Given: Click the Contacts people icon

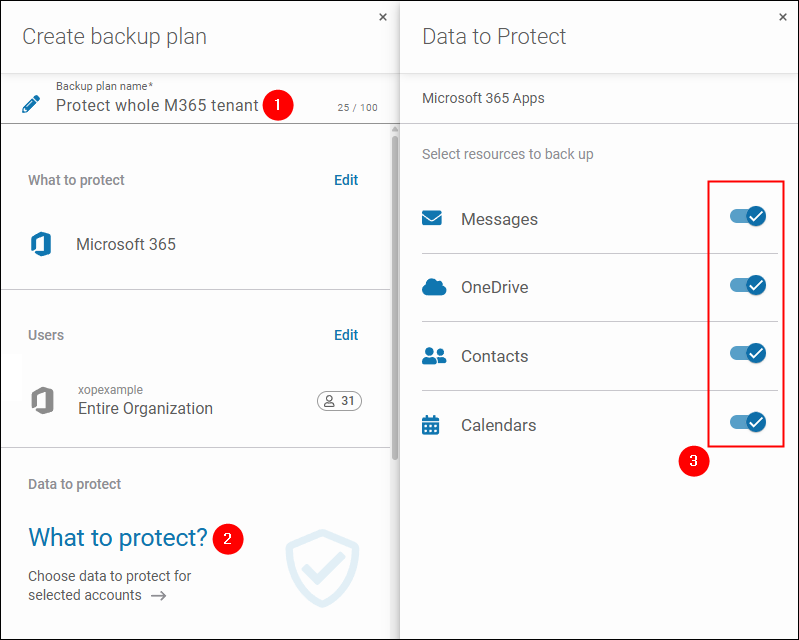Looking at the screenshot, I should click(434, 356).
